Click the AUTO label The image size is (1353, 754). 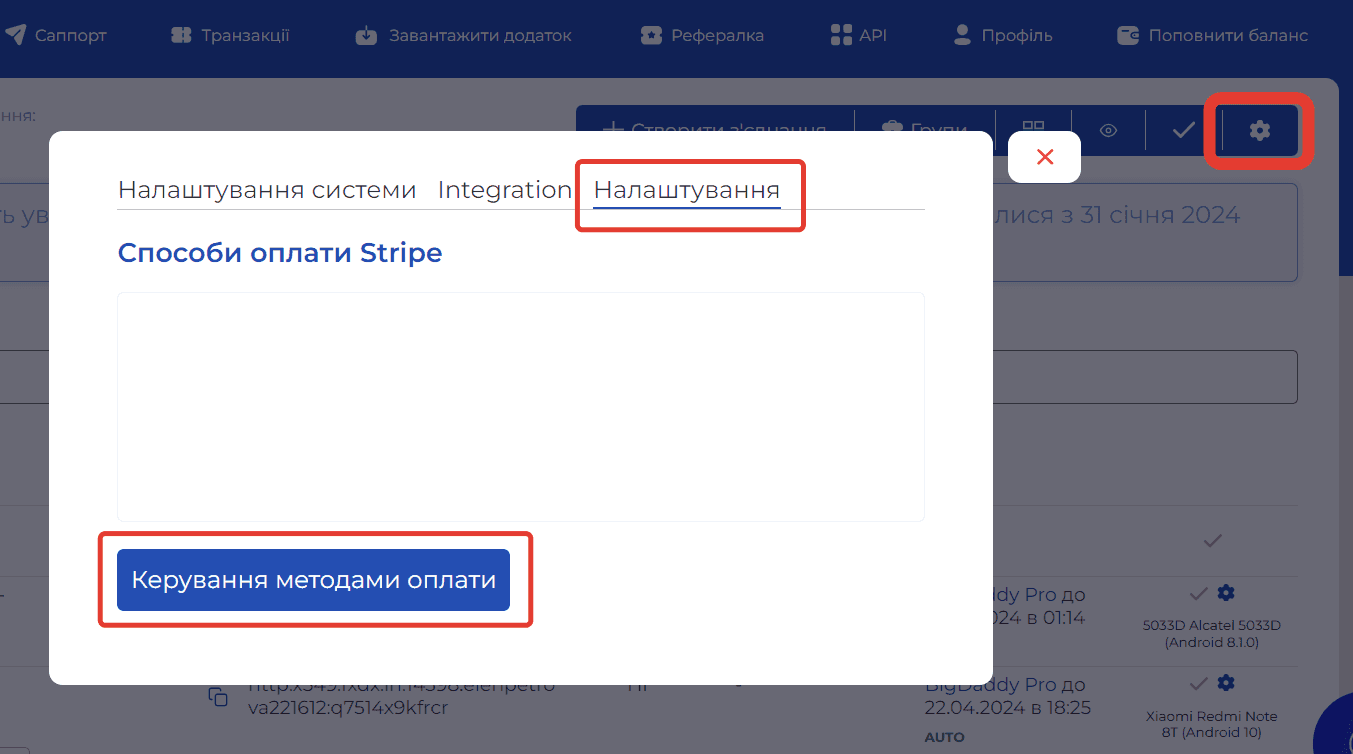pos(946,737)
